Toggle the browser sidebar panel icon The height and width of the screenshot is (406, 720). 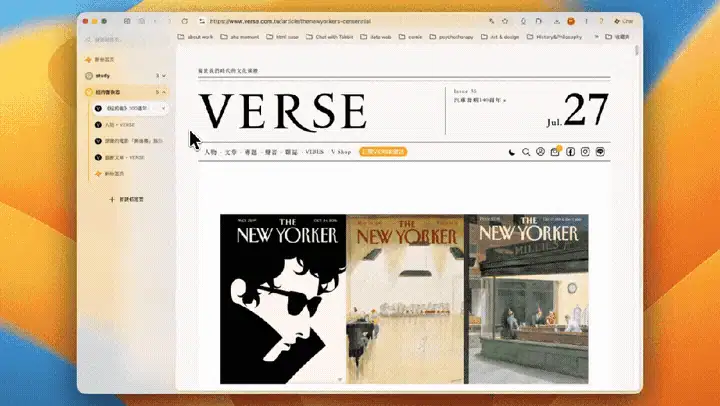[127, 21]
